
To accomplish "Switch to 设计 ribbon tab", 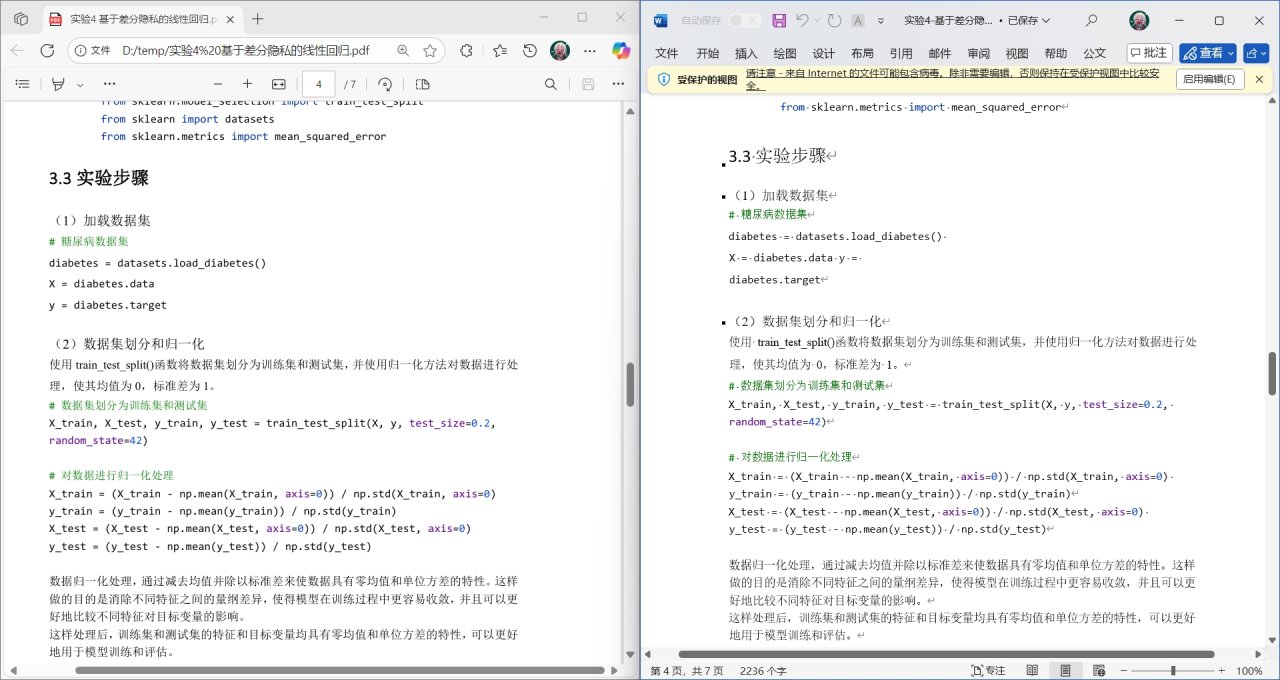I will pos(824,53).
